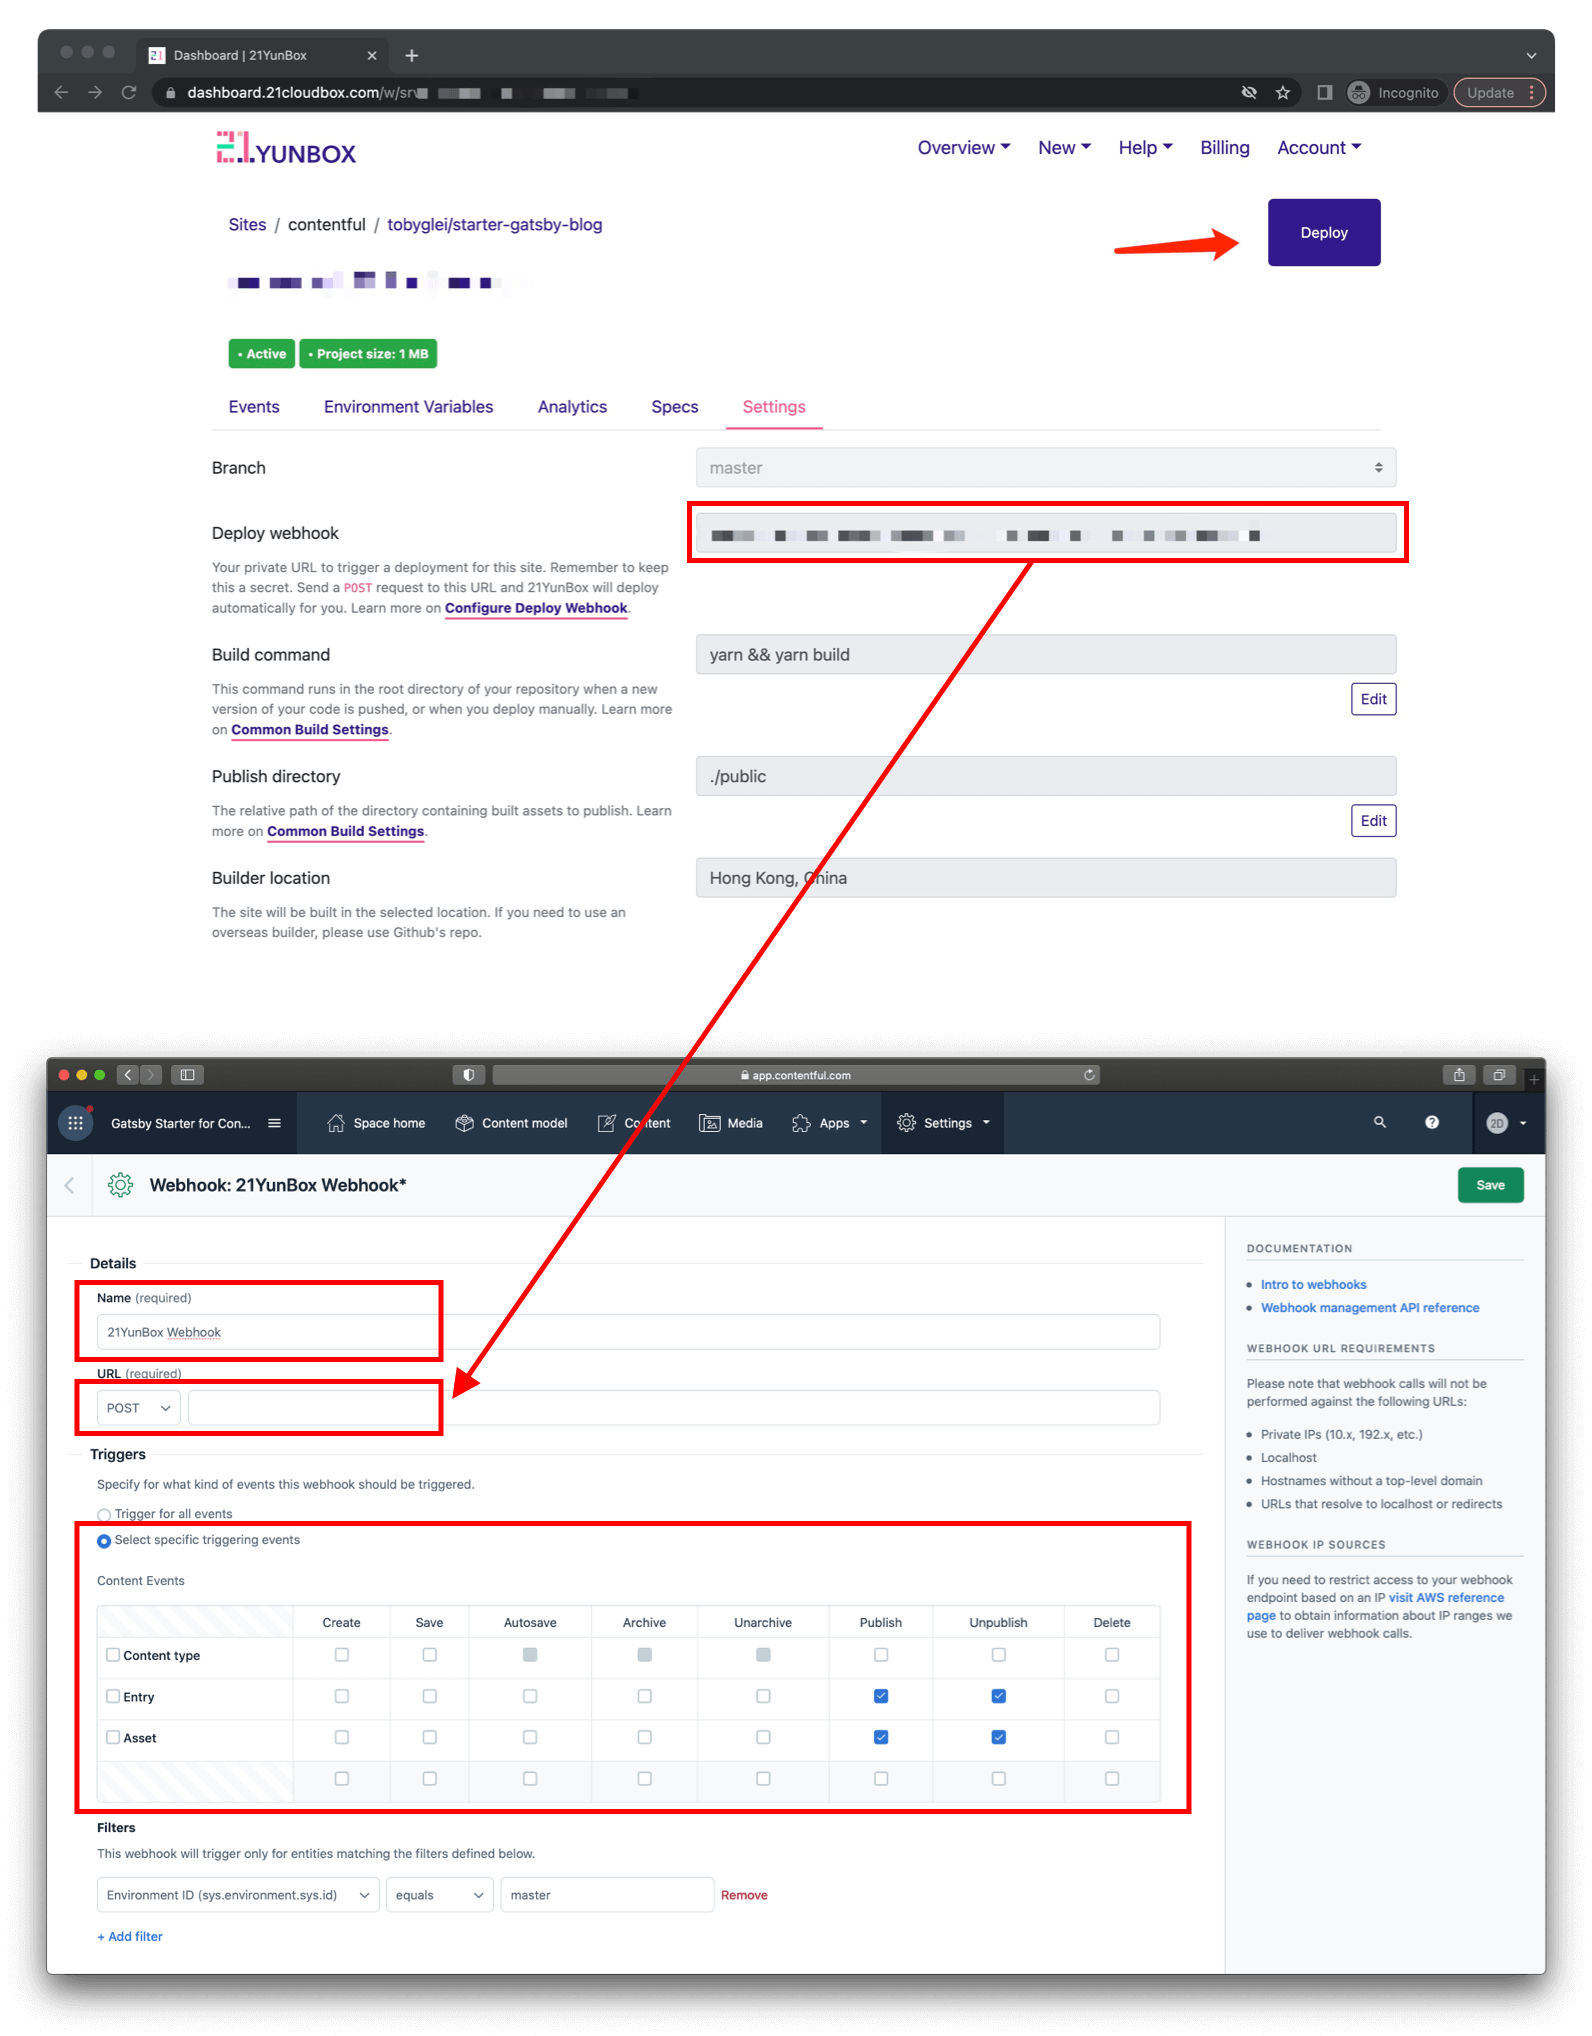
Task: Toggle the Safari sidebar icon
Action: tap(187, 1075)
